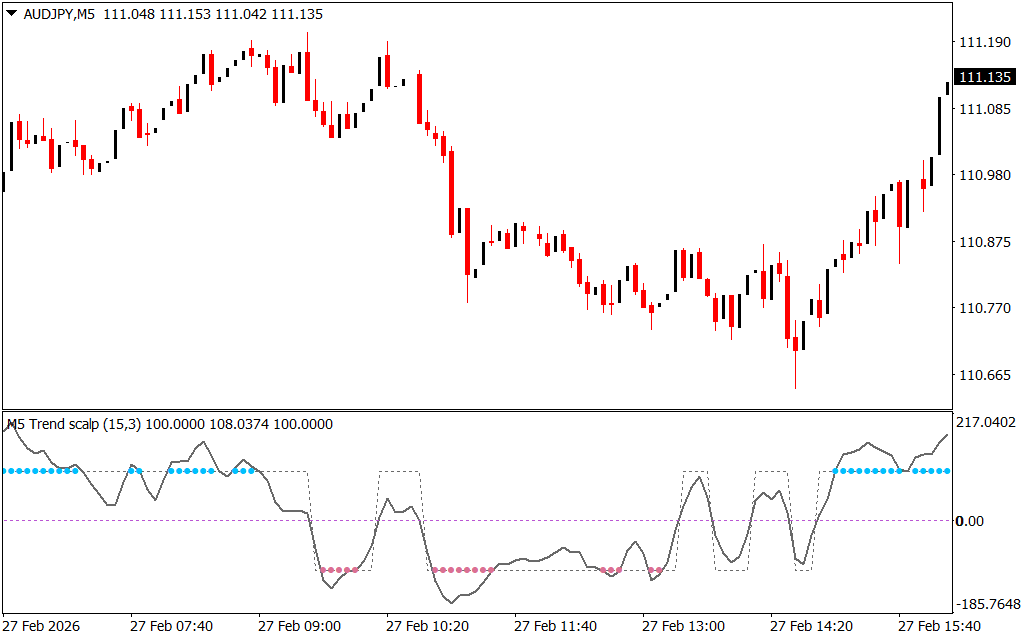Click the rightmost blue dotted segment in indicator
The height and width of the screenshot is (640, 1024).
pos(890,470)
